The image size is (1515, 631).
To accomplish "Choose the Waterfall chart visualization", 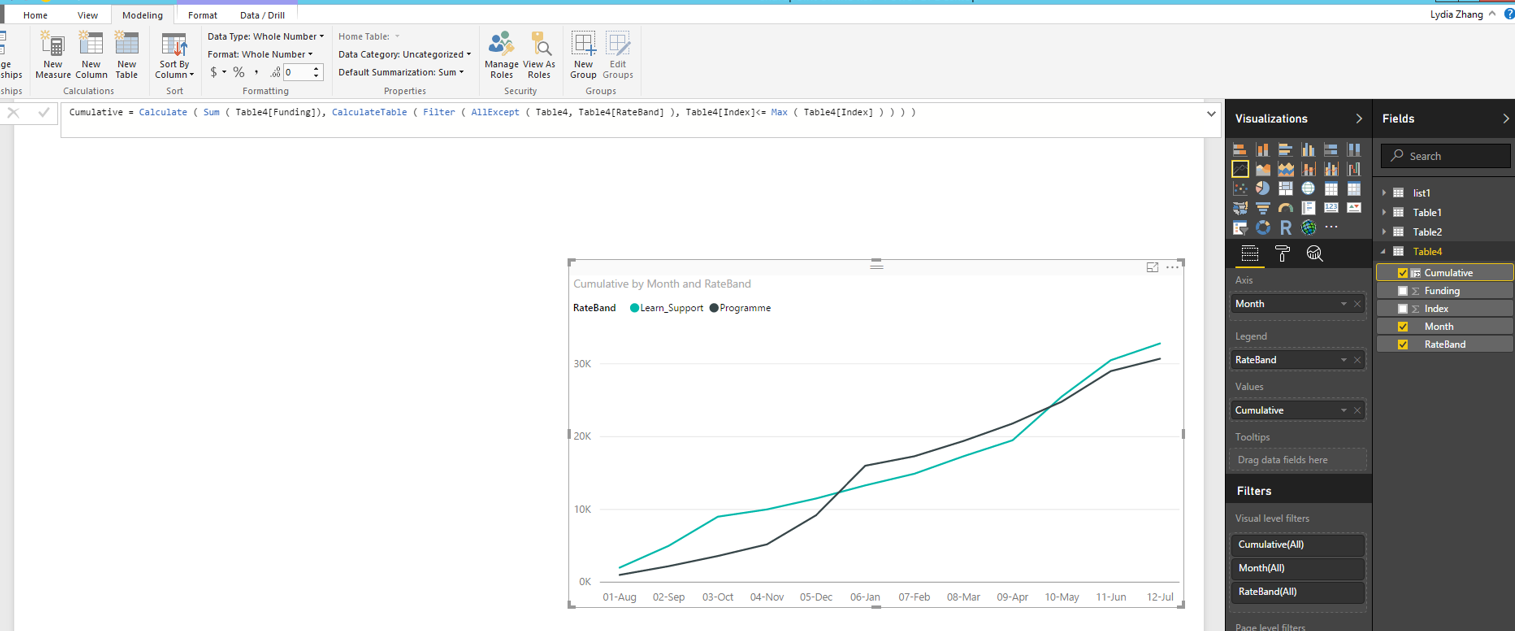I will 1354,169.
